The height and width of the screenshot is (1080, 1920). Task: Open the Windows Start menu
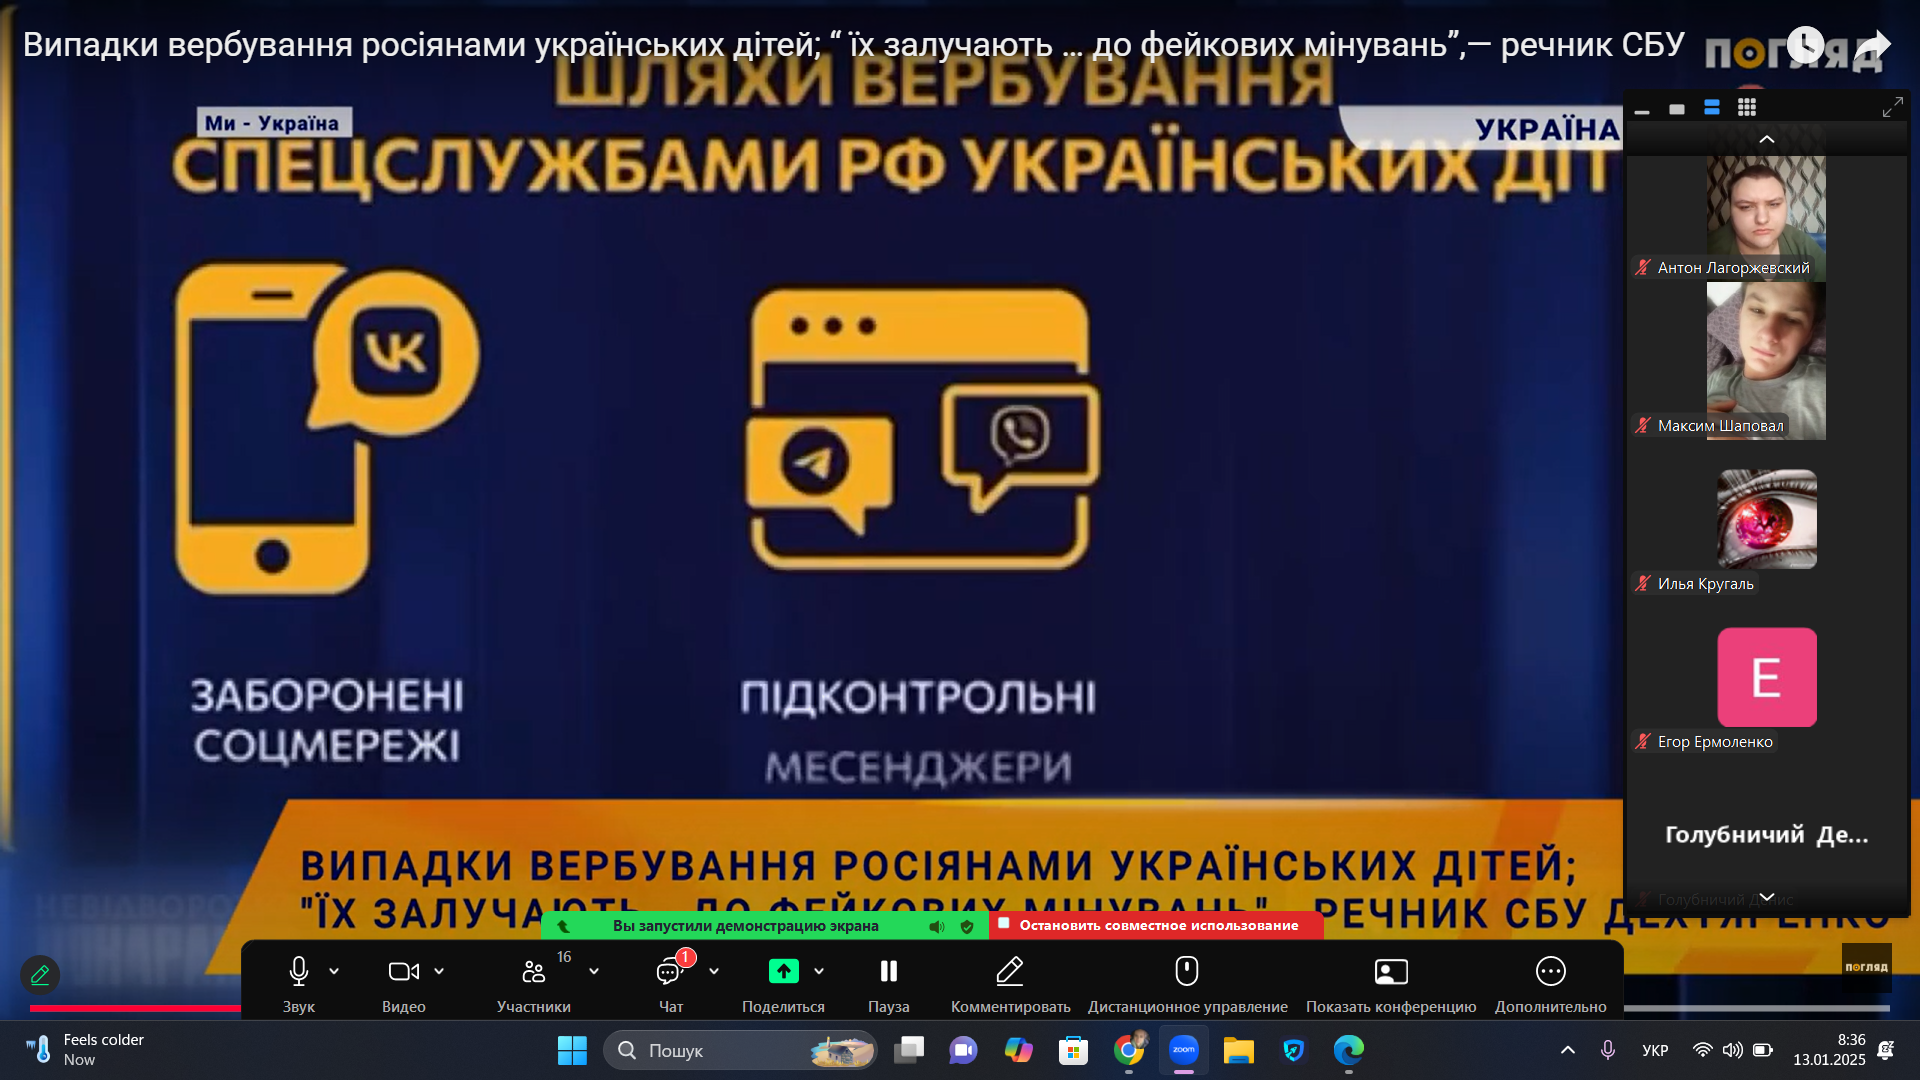click(572, 1050)
